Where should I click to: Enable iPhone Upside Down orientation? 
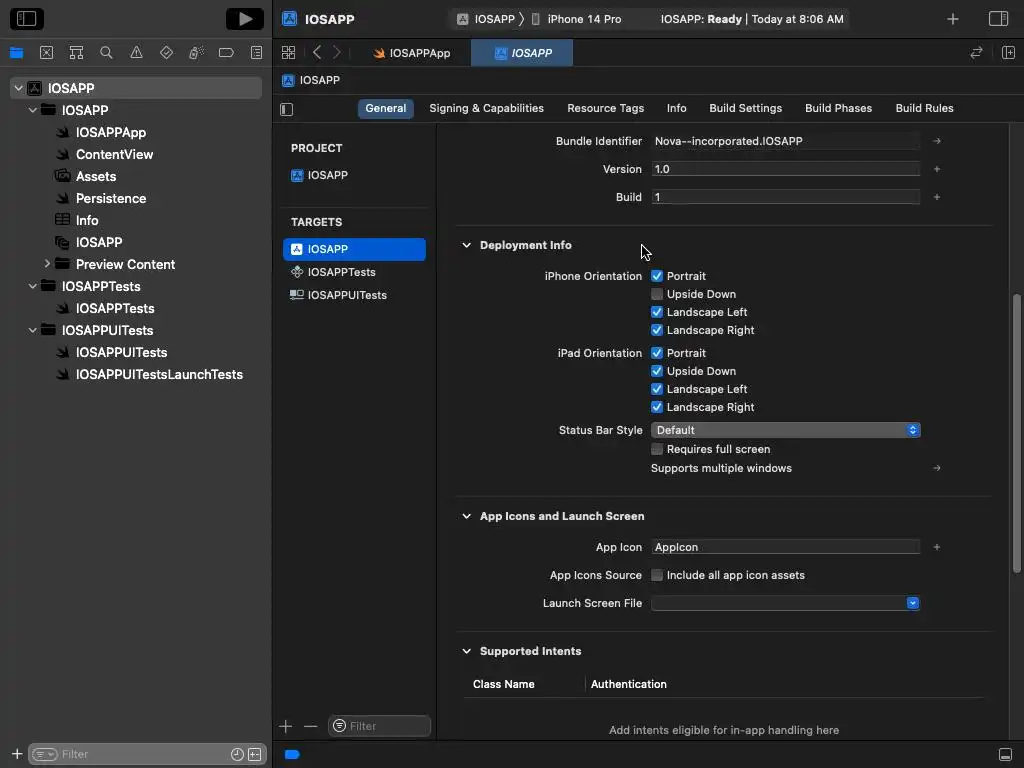[x=657, y=294]
